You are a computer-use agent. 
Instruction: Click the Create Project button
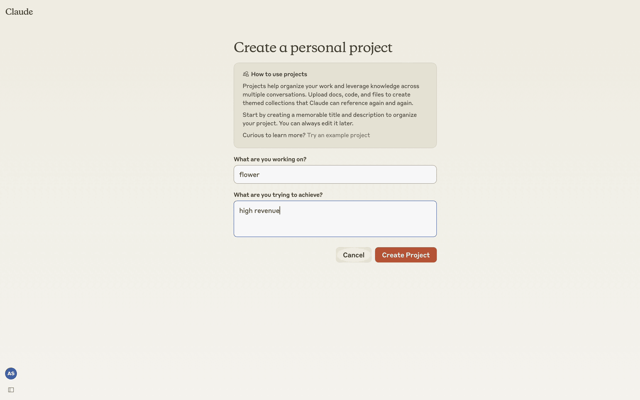click(x=406, y=255)
